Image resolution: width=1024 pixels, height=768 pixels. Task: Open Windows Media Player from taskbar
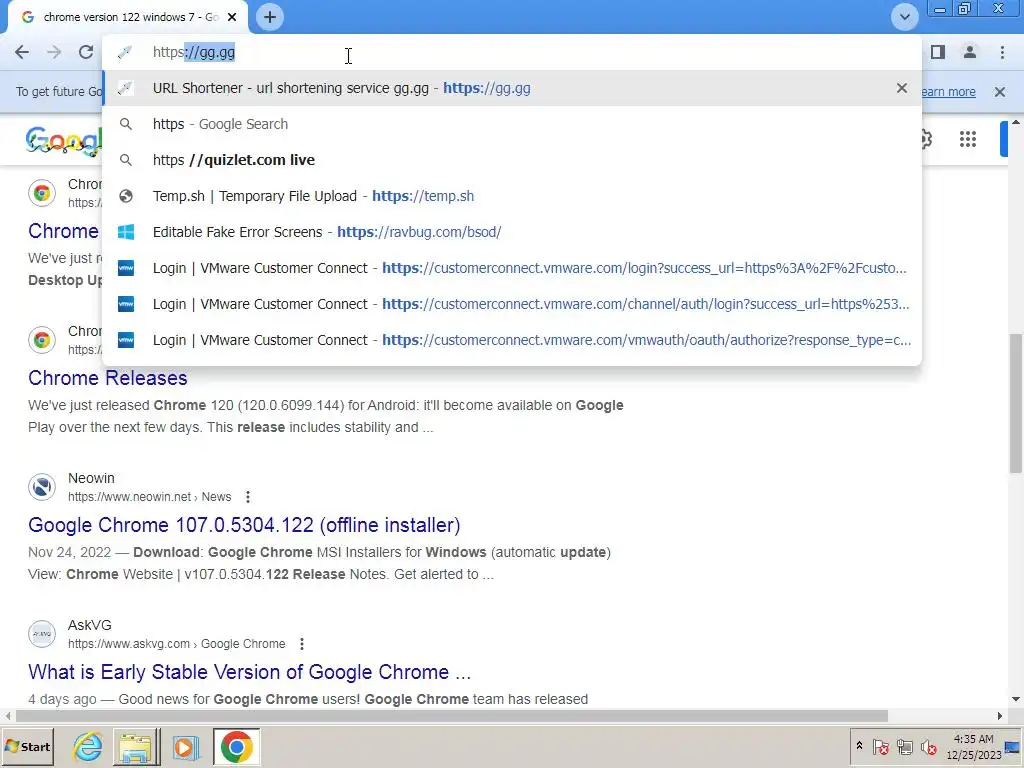pos(186,746)
